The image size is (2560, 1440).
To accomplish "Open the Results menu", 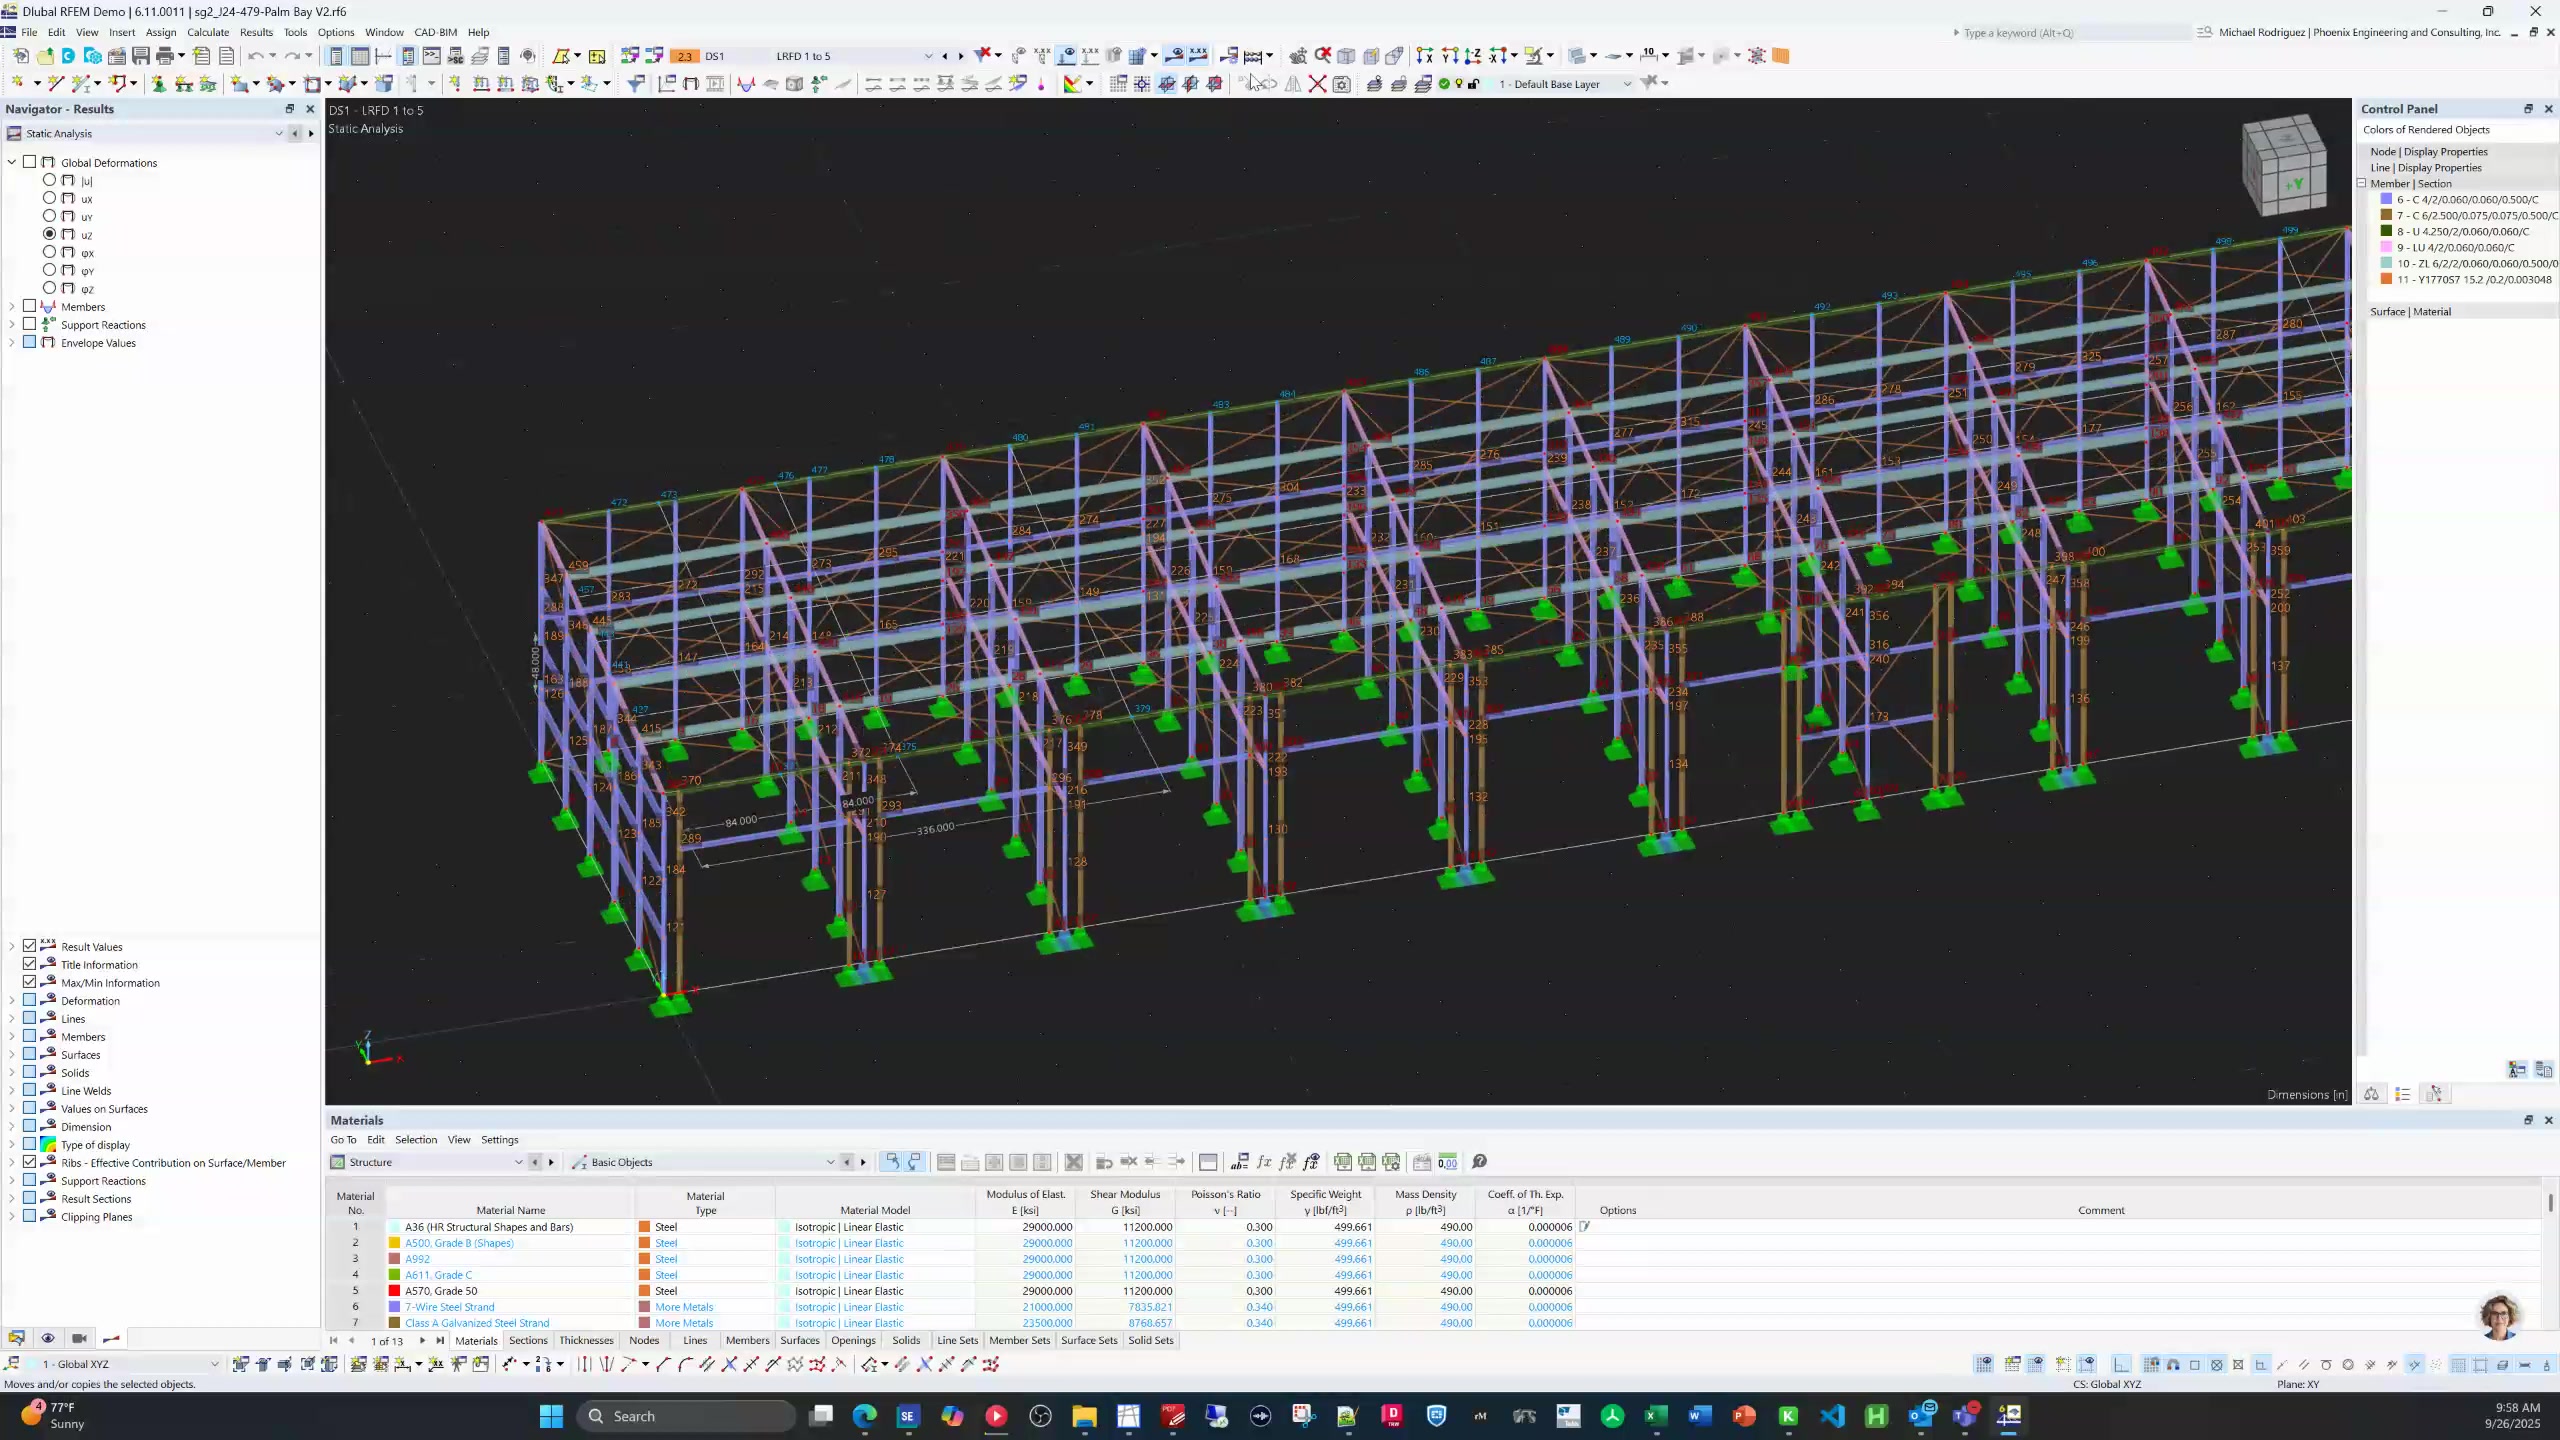I will pyautogui.click(x=256, y=32).
